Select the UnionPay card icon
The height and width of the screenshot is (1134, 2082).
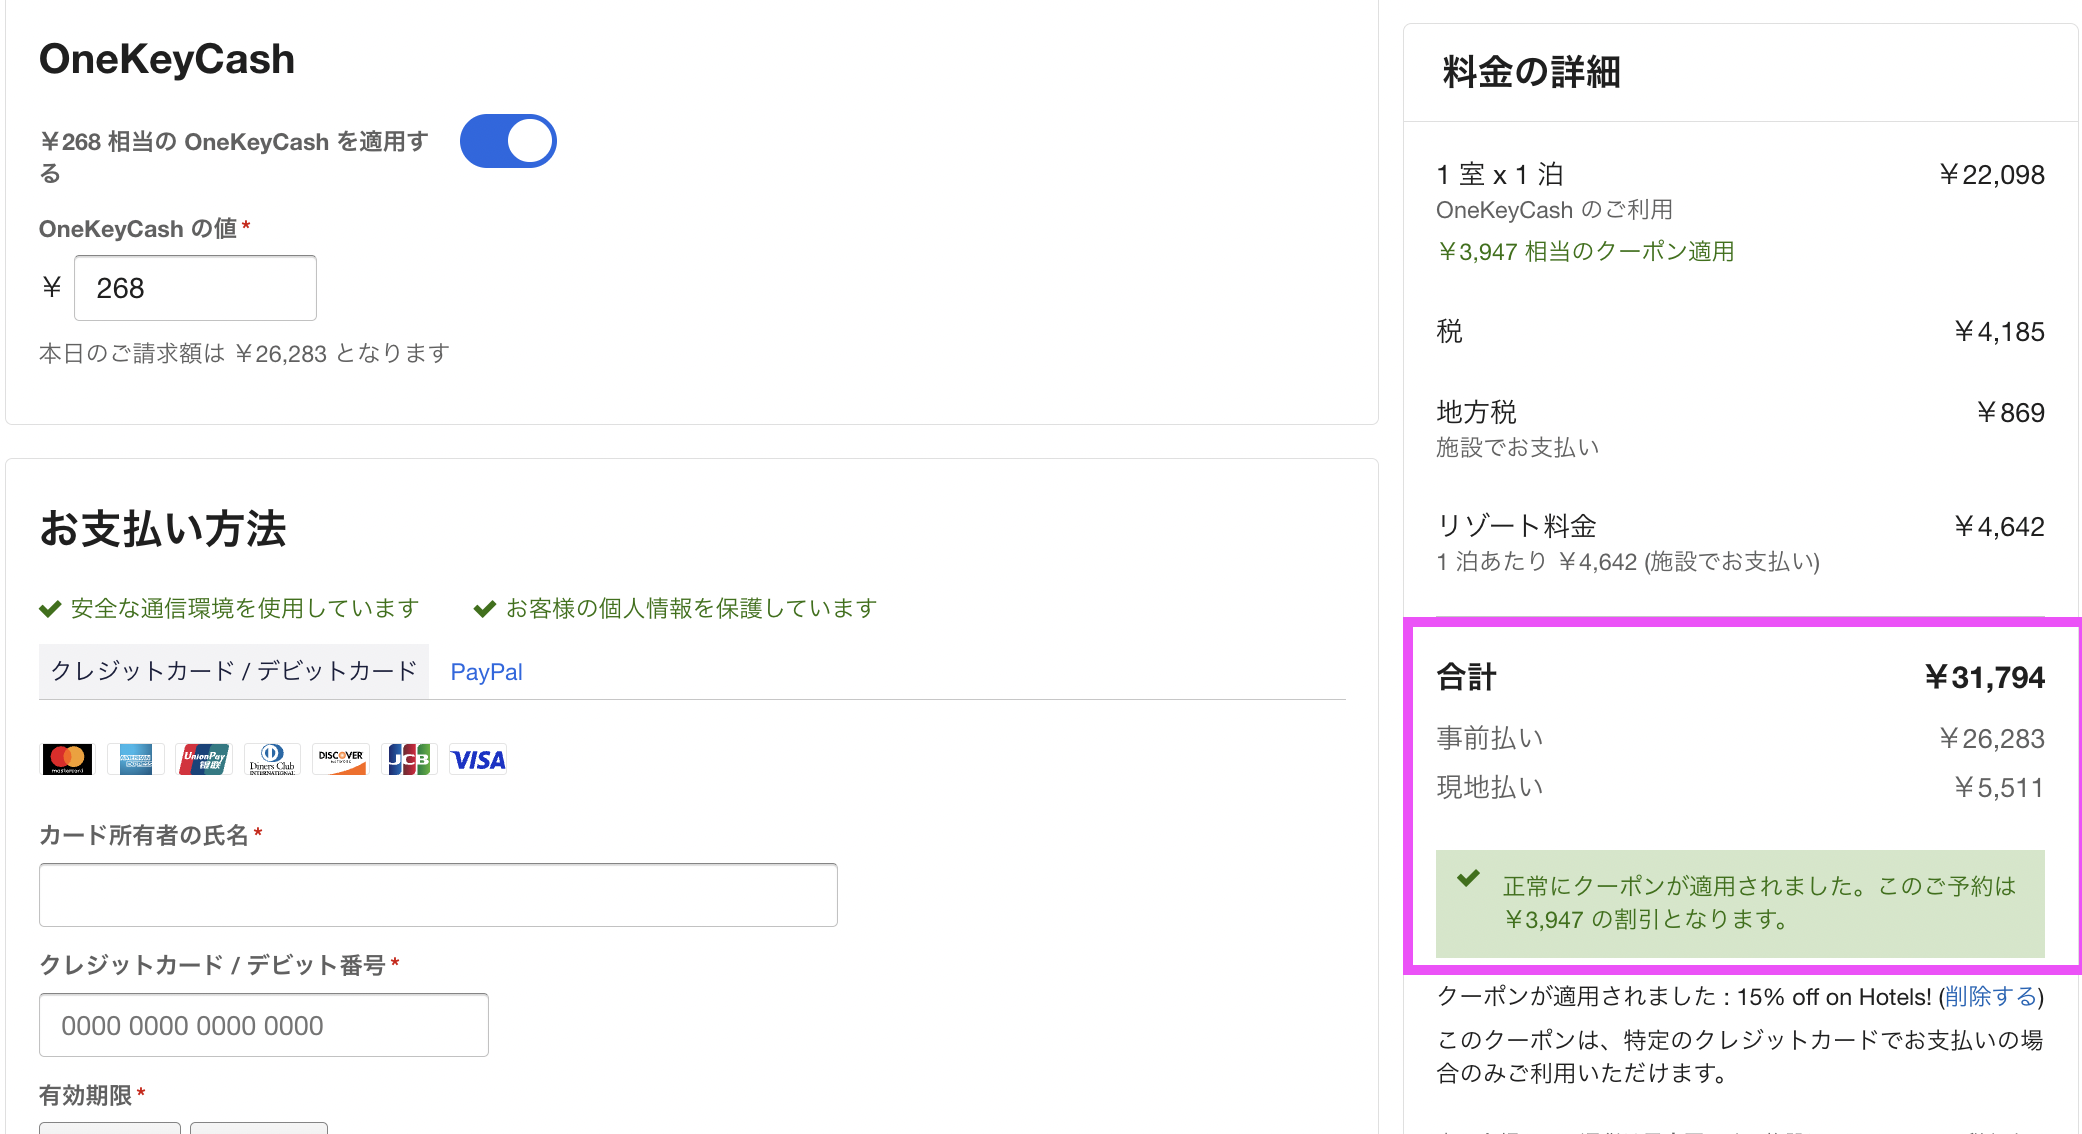(204, 759)
